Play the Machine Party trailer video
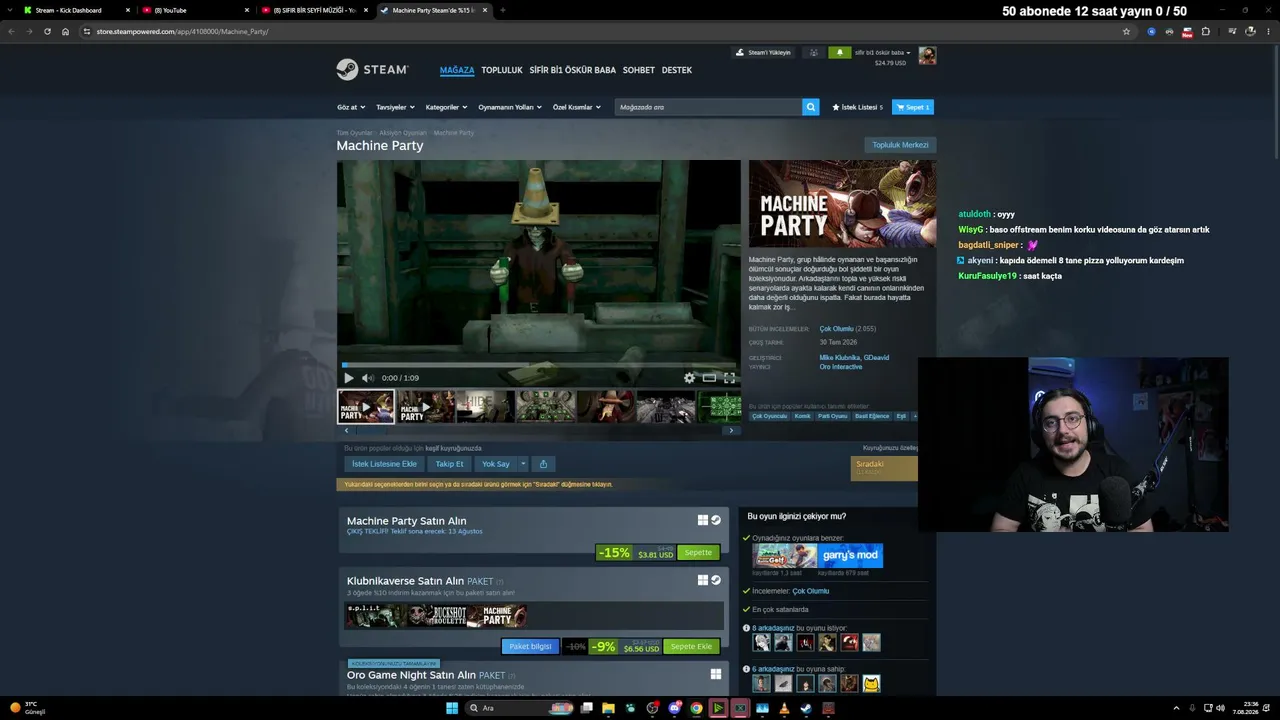The height and width of the screenshot is (720, 1280). coord(348,378)
